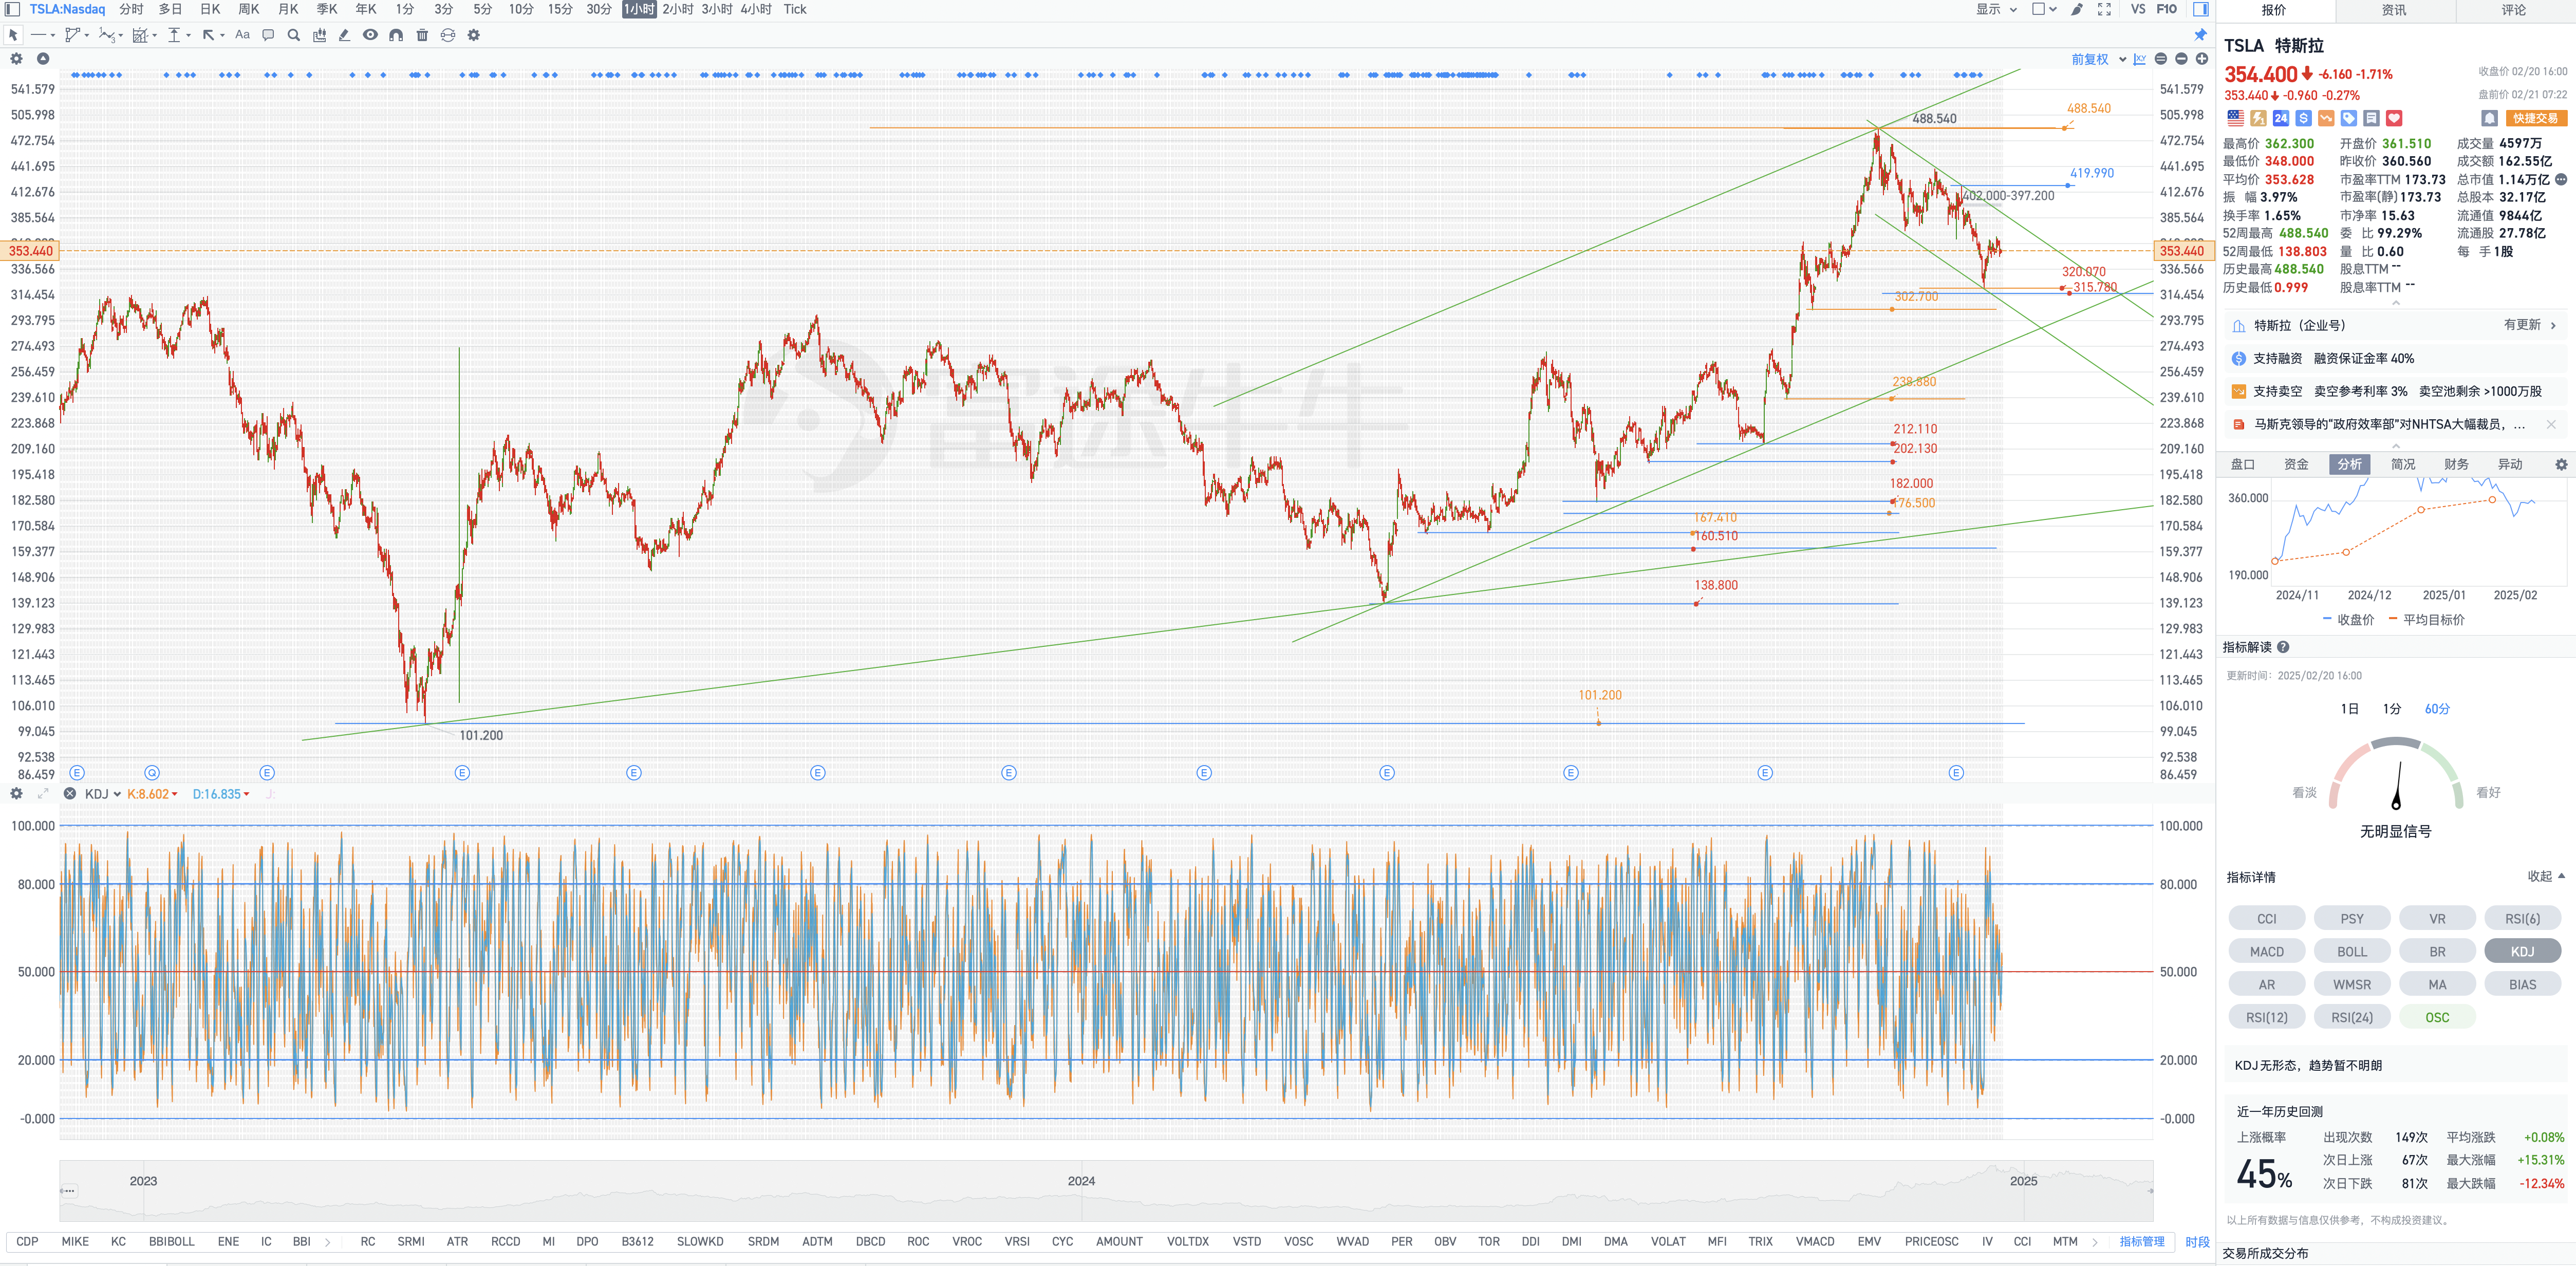Image resolution: width=2576 pixels, height=1266 pixels.
Task: Select the BOLL indicator pill
Action: pyautogui.click(x=2351, y=951)
